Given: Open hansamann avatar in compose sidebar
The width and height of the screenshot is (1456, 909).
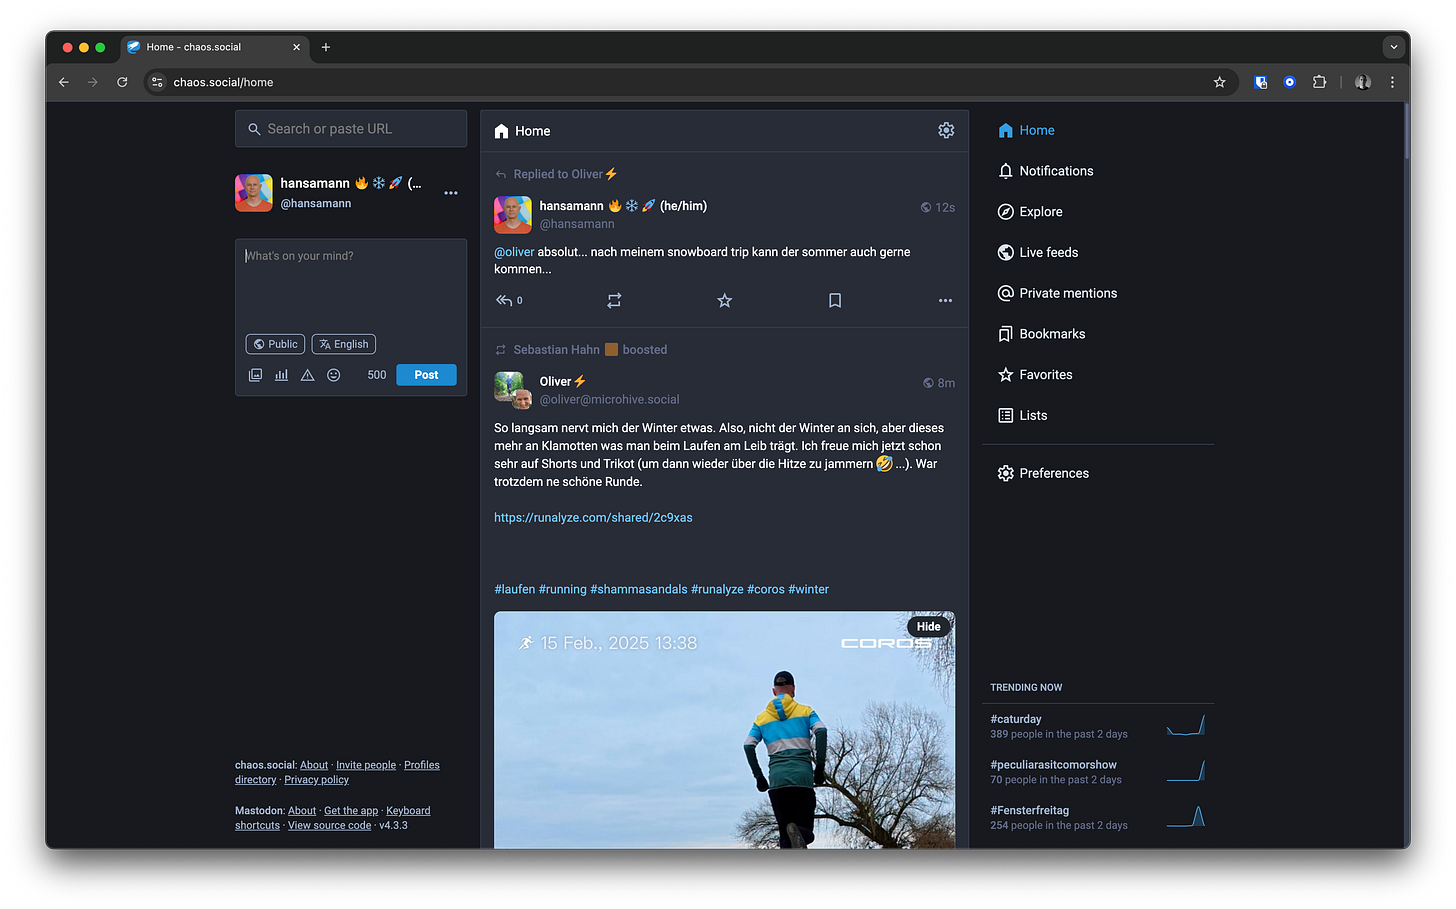Looking at the screenshot, I should tap(254, 193).
